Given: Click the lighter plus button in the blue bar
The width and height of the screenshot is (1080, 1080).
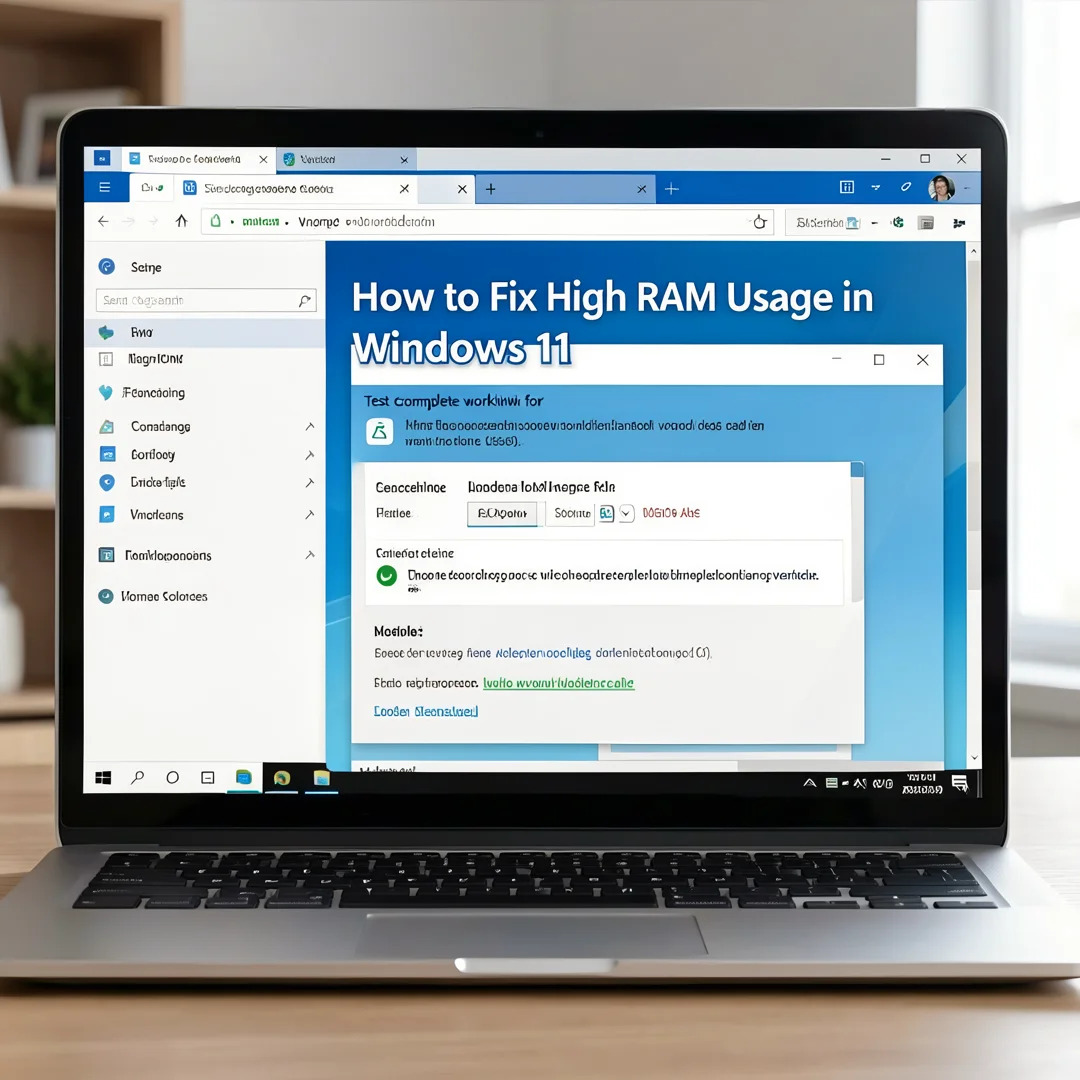Looking at the screenshot, I should (x=672, y=189).
